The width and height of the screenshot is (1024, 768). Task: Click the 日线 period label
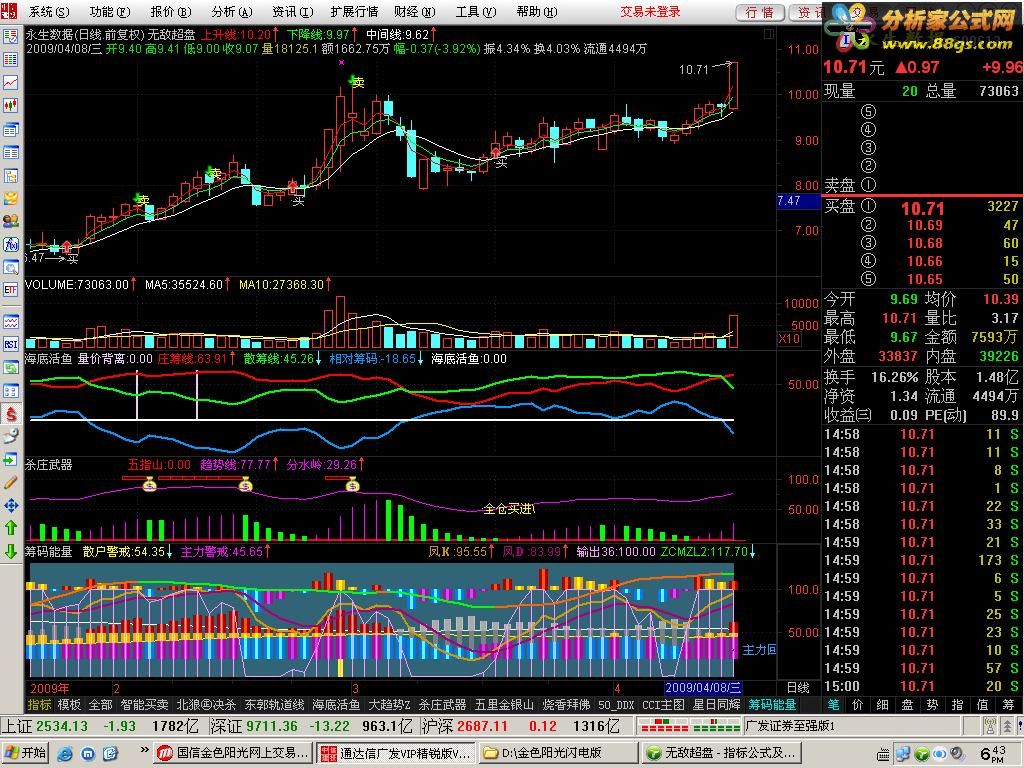coord(798,688)
